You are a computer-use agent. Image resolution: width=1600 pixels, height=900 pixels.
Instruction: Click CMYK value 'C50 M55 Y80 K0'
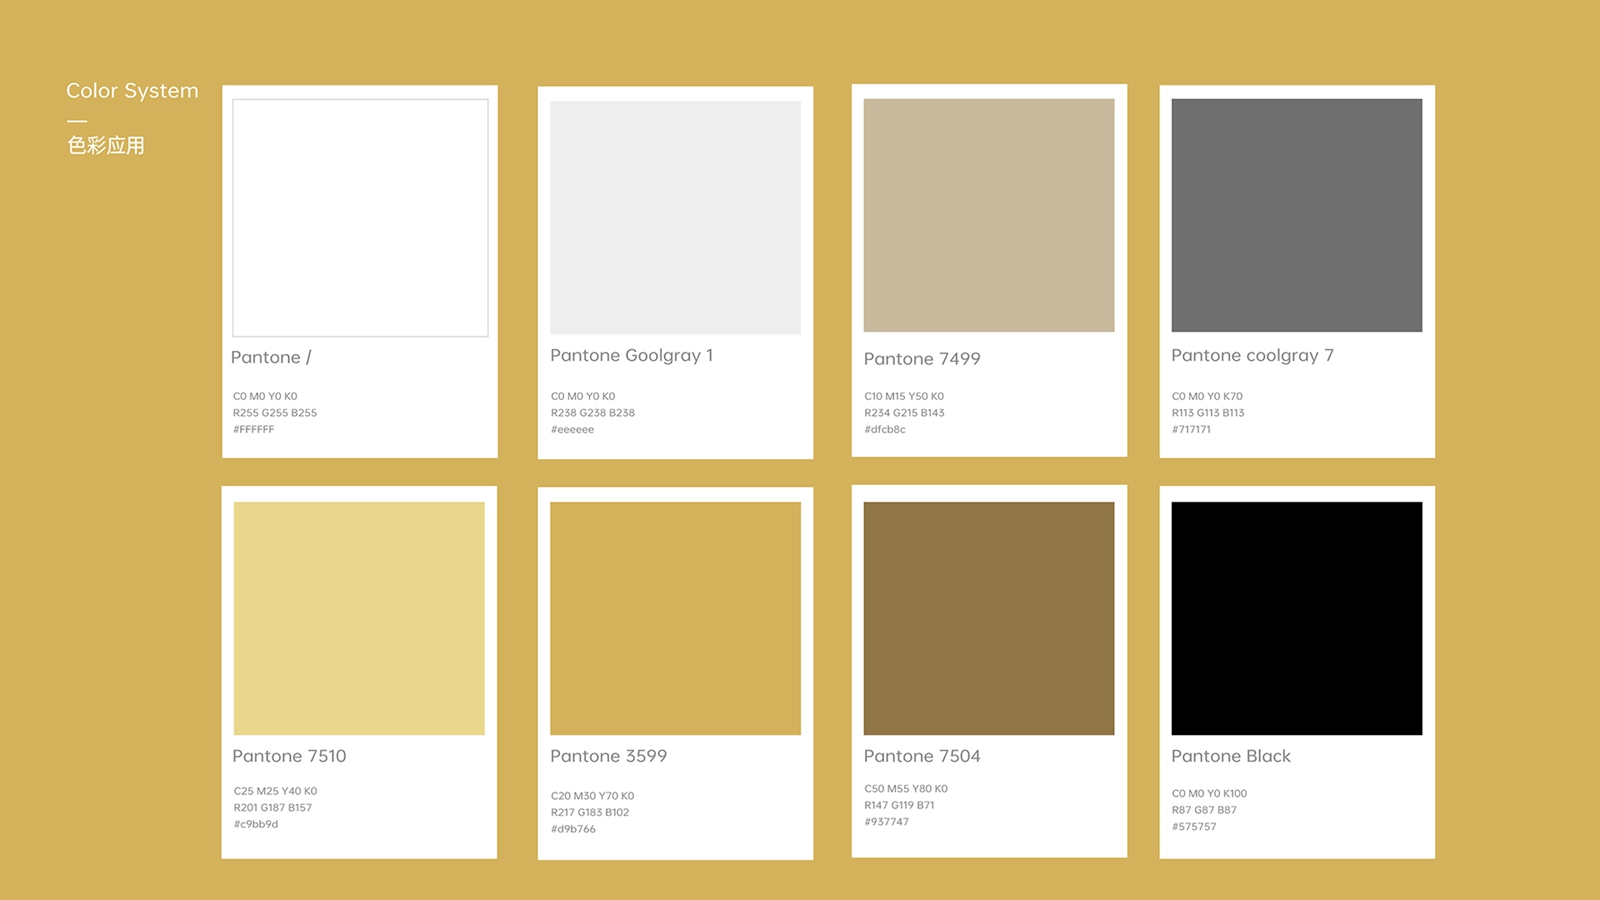906,789
